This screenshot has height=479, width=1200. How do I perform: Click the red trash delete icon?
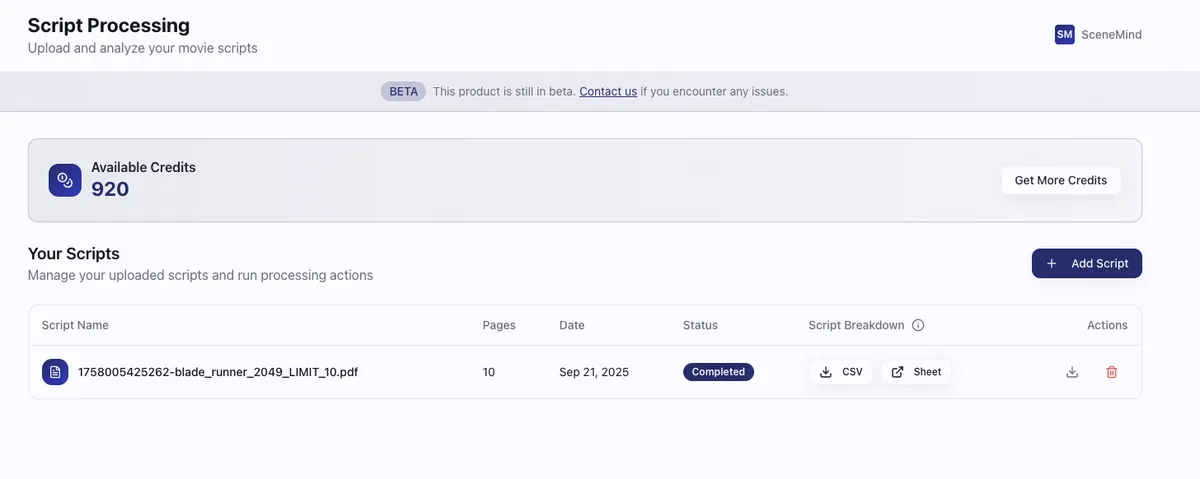pos(1111,372)
